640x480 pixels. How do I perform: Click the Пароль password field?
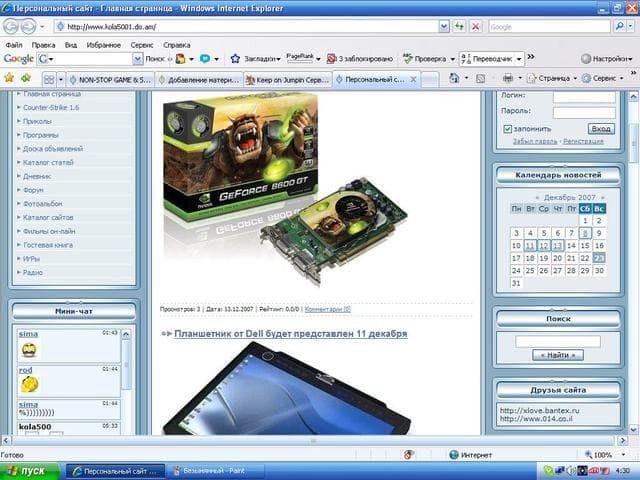584,112
